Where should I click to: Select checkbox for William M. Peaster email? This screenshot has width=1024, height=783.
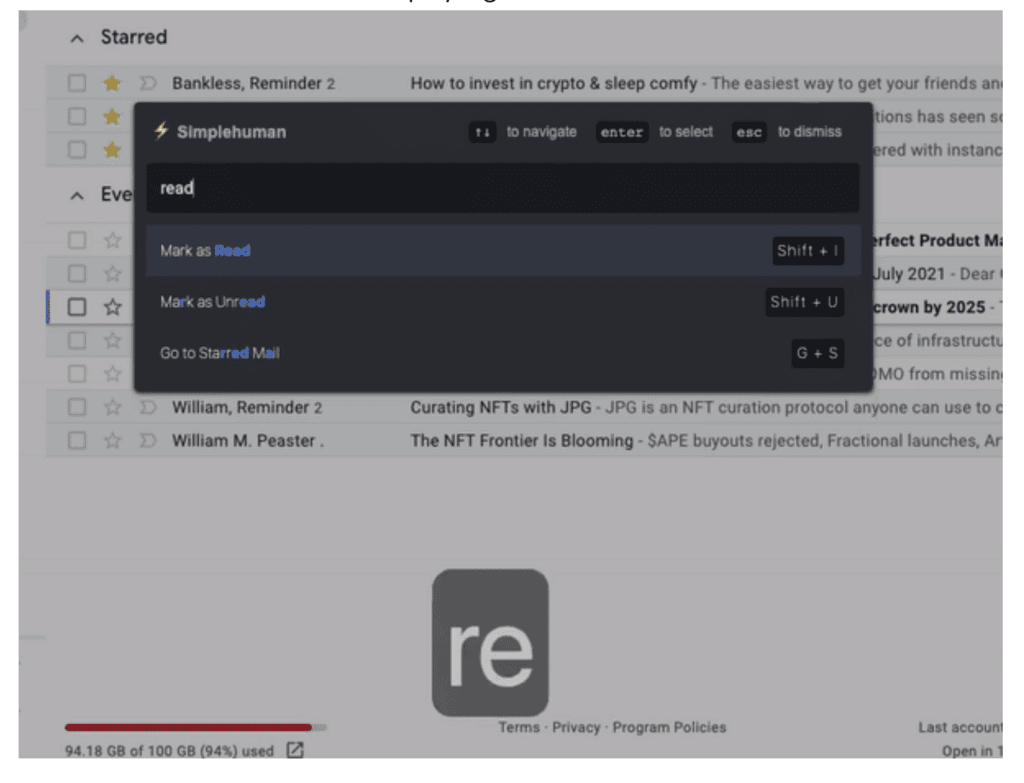pos(77,440)
